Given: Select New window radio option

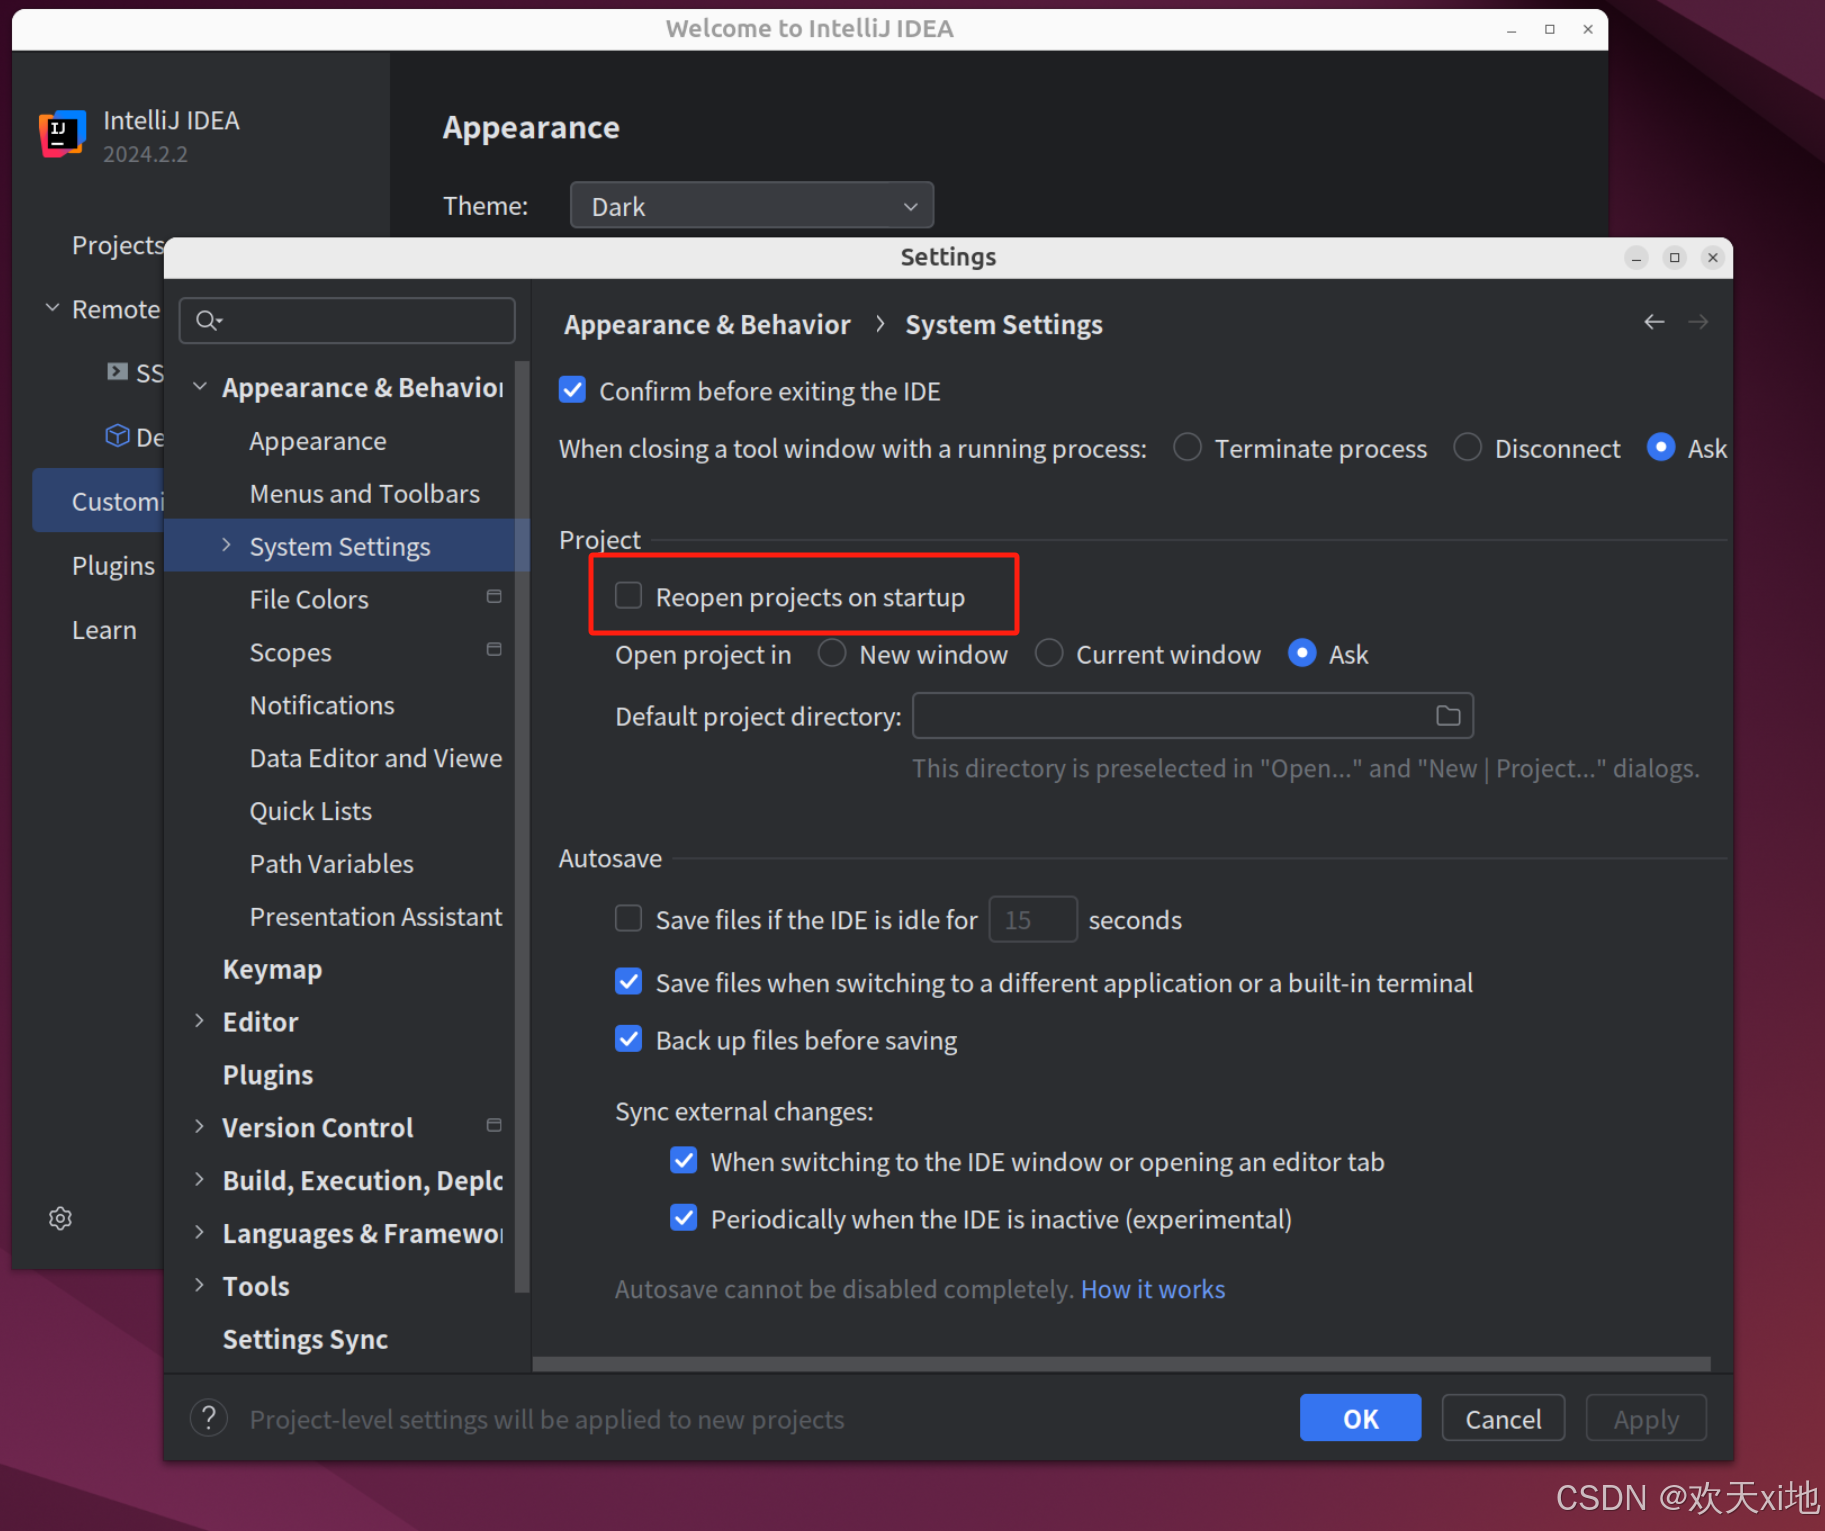Looking at the screenshot, I should point(832,653).
